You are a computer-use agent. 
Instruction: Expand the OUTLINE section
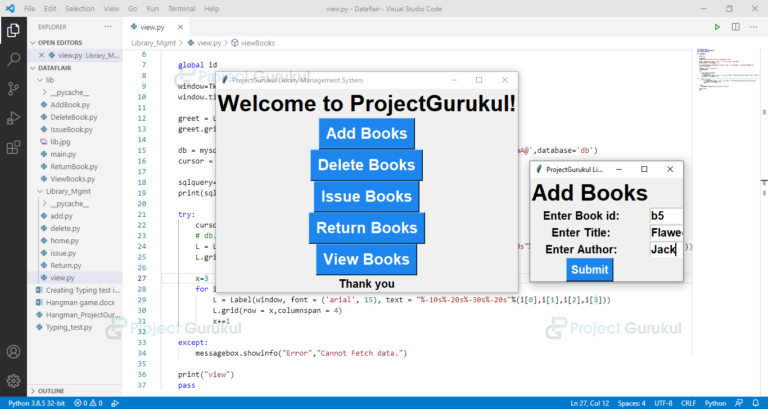click(52, 390)
